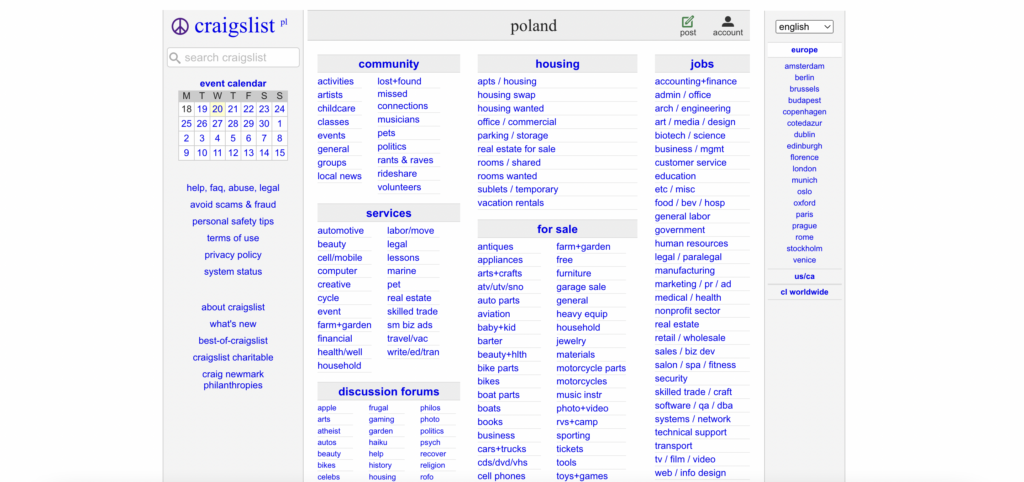This screenshot has width=1024, height=482.
Task: Switch to venice craigslist site
Action: pos(804,260)
